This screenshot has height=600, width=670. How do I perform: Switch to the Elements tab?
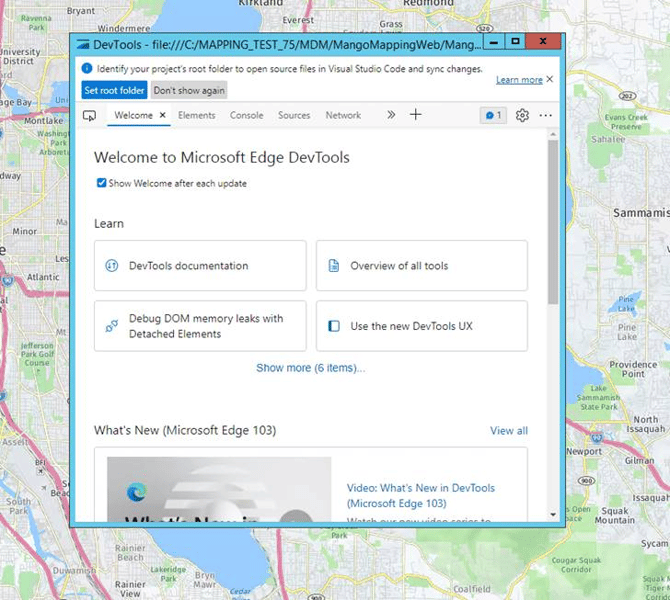click(197, 115)
